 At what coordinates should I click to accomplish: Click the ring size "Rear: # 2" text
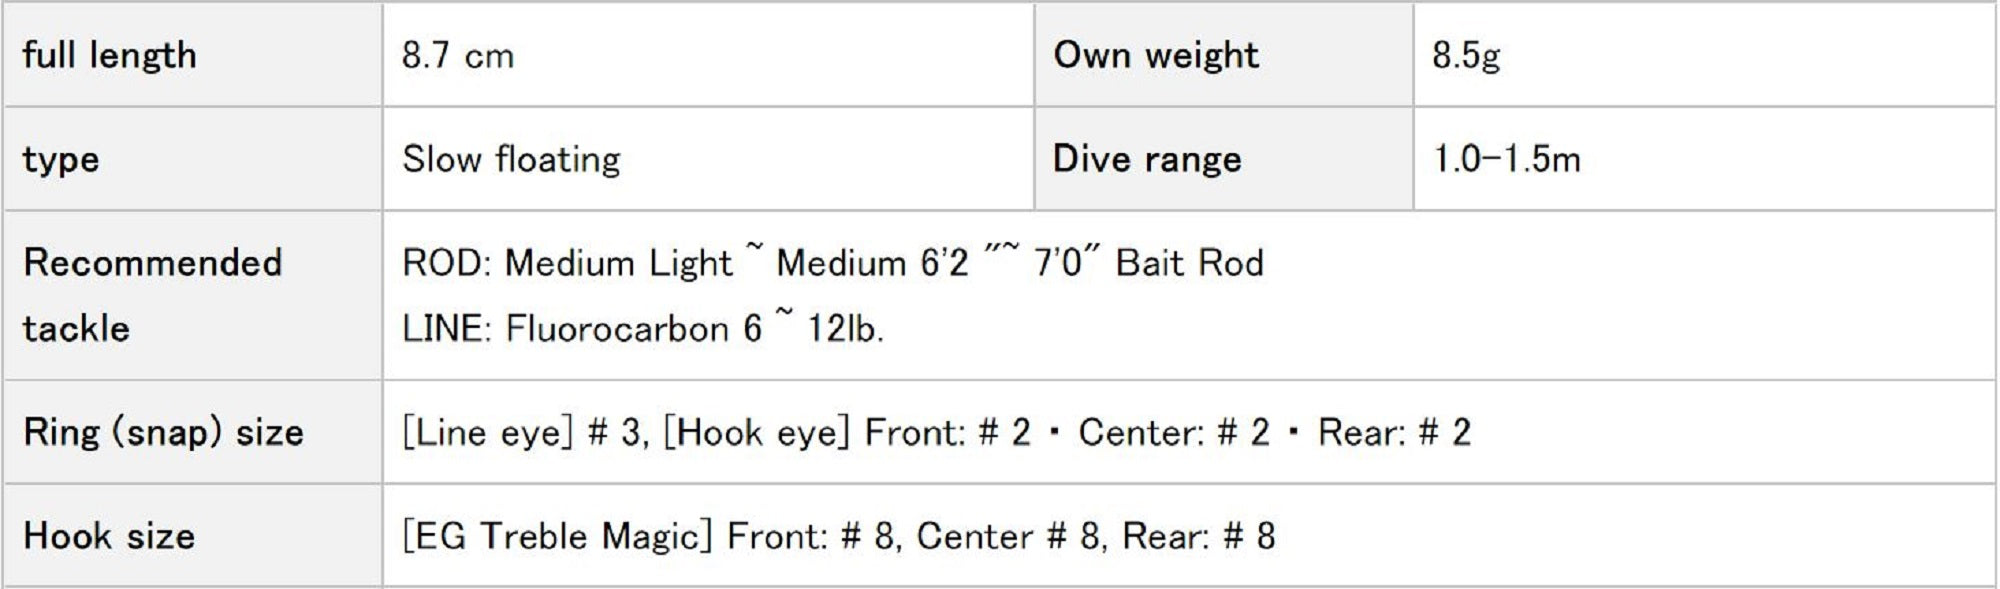[1394, 432]
